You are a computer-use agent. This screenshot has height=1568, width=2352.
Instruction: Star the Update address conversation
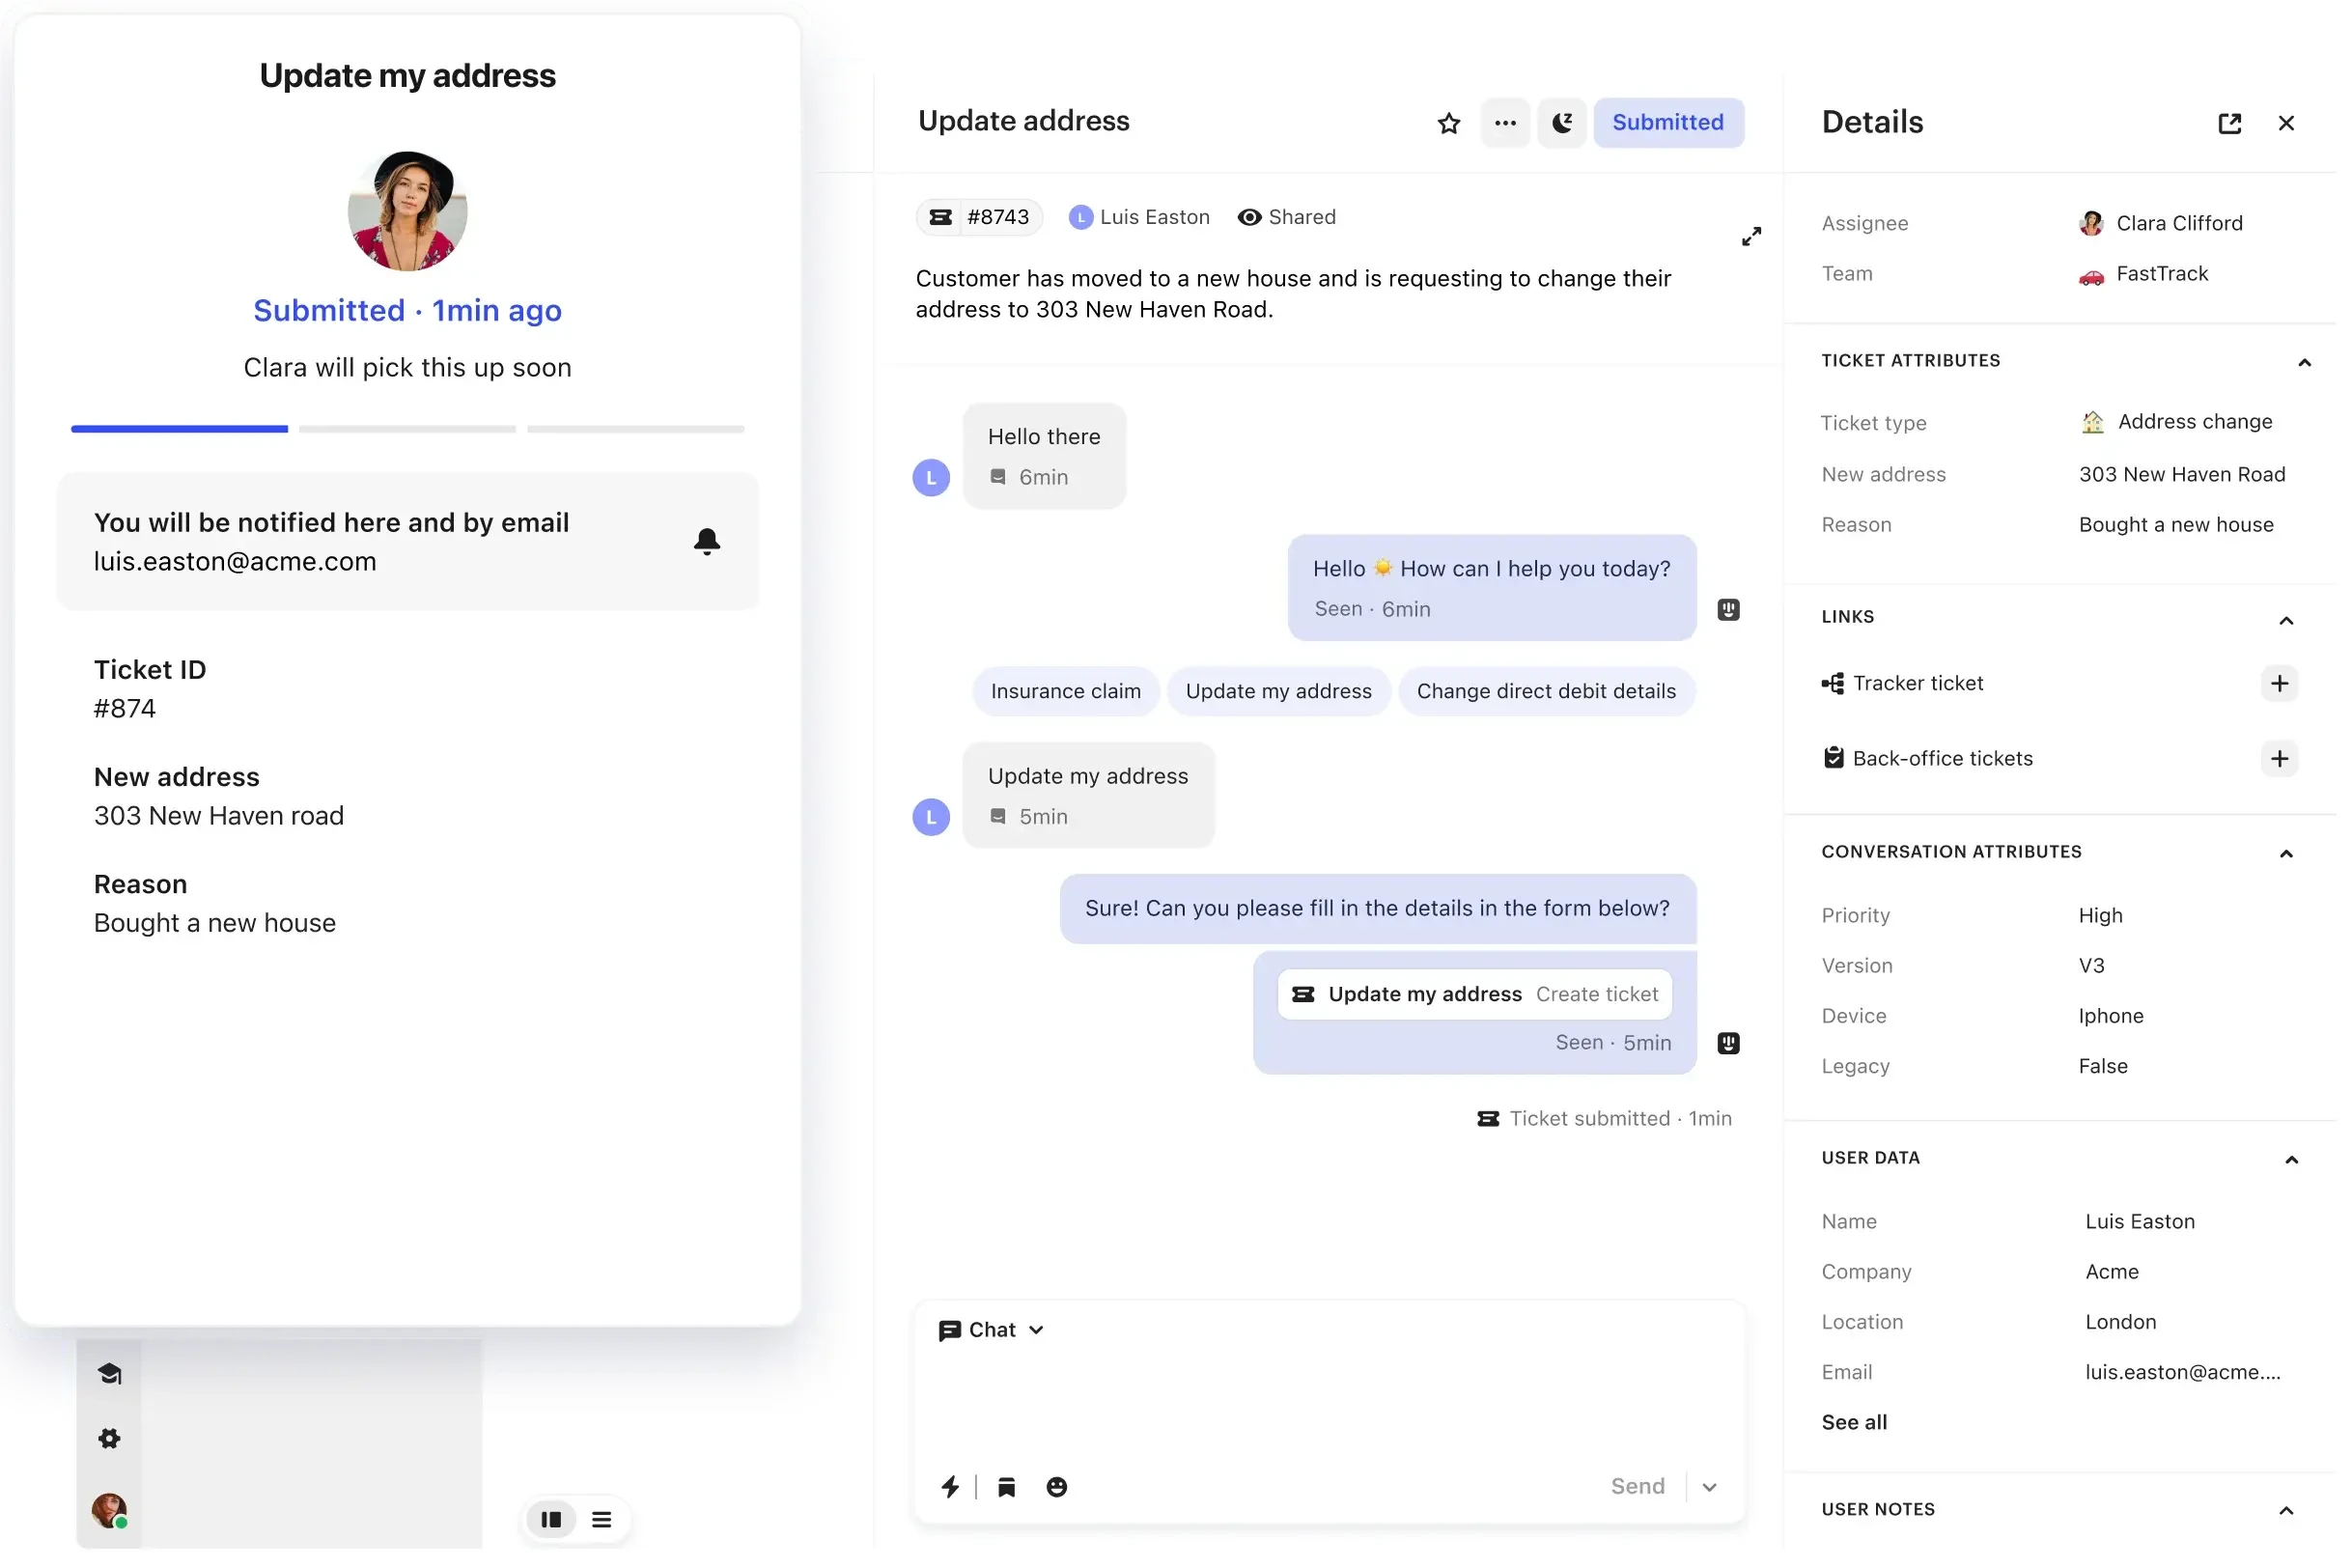pyautogui.click(x=1448, y=123)
